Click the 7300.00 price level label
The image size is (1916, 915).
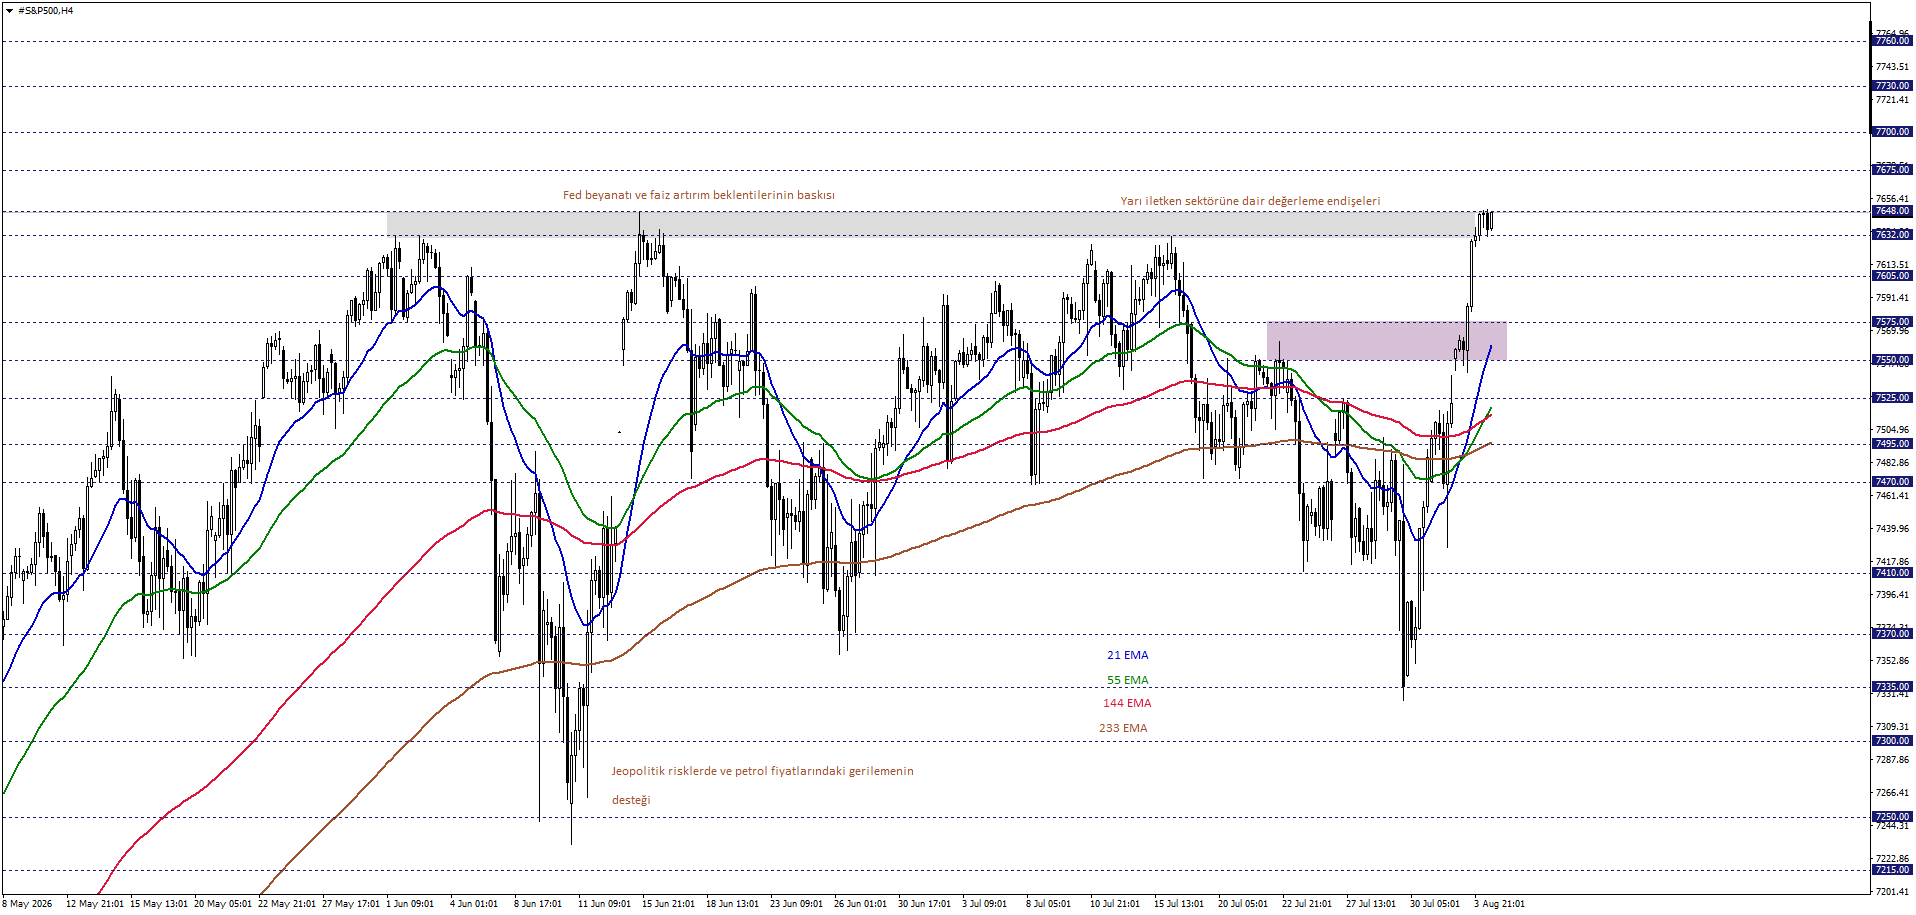tap(1892, 741)
